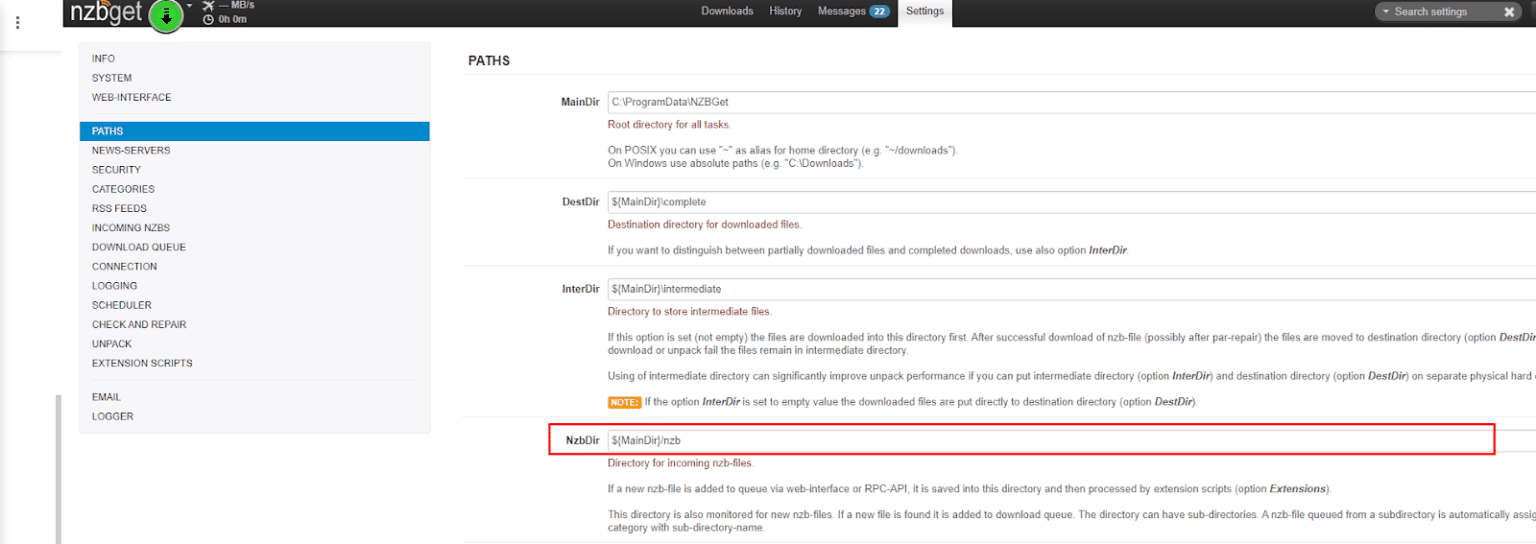This screenshot has width=1536, height=544.
Task: Open the History tab
Action: (x=785, y=11)
